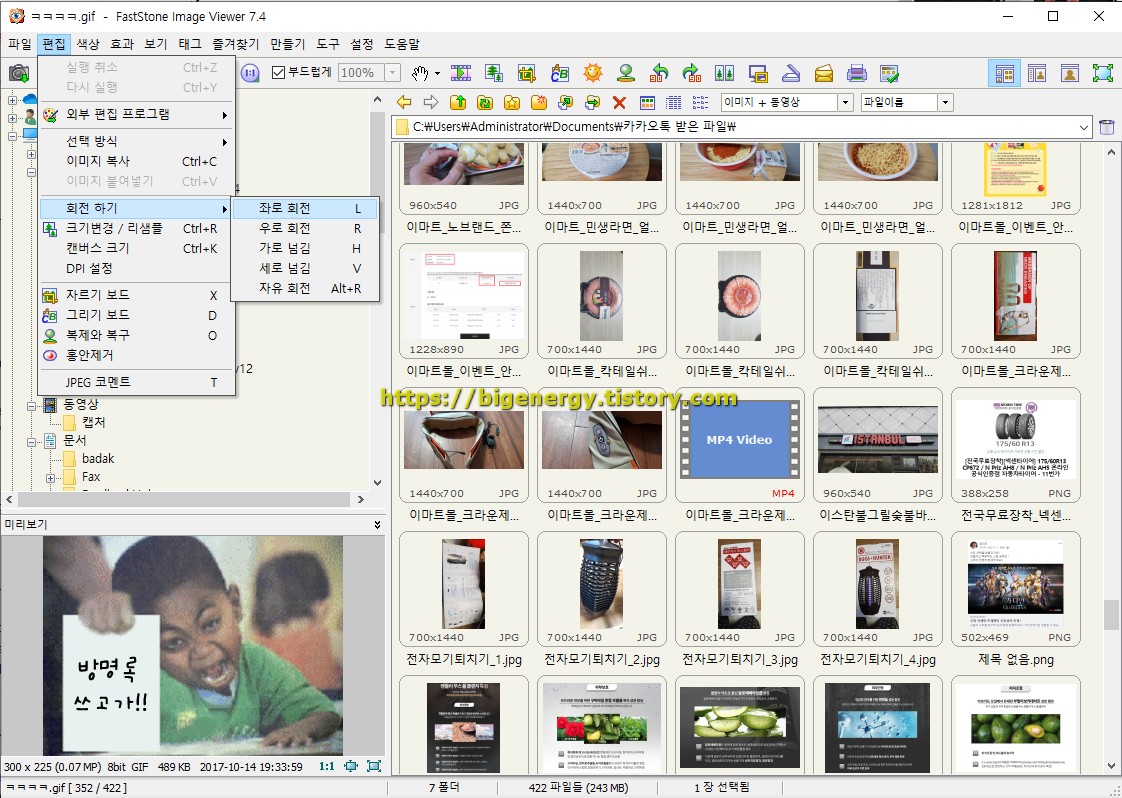Open the compare selected images icon
Viewport: 1122px width, 798px height.
[x=724, y=73]
